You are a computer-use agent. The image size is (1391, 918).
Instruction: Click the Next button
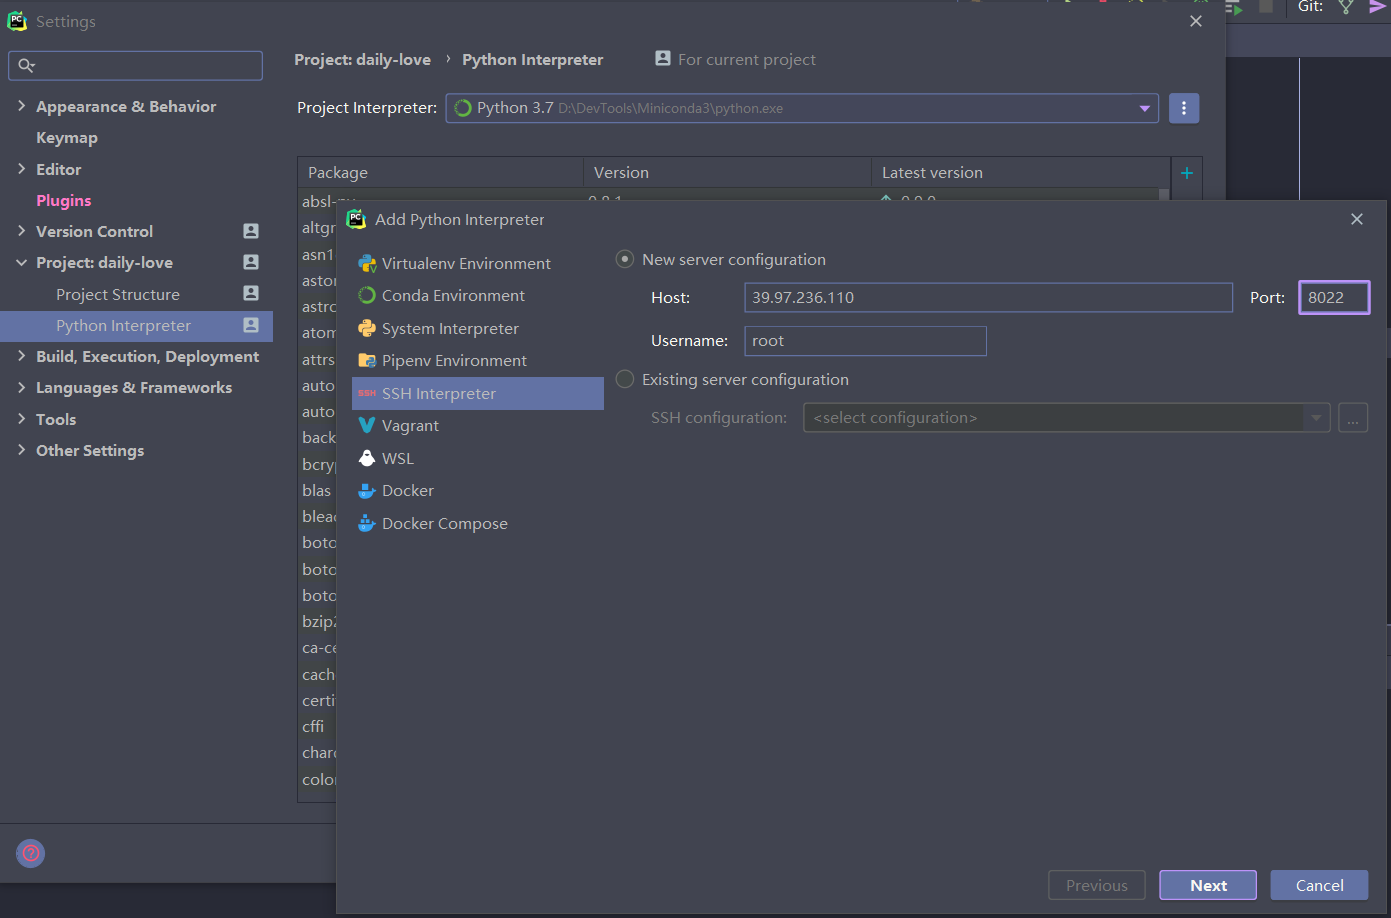click(1208, 885)
